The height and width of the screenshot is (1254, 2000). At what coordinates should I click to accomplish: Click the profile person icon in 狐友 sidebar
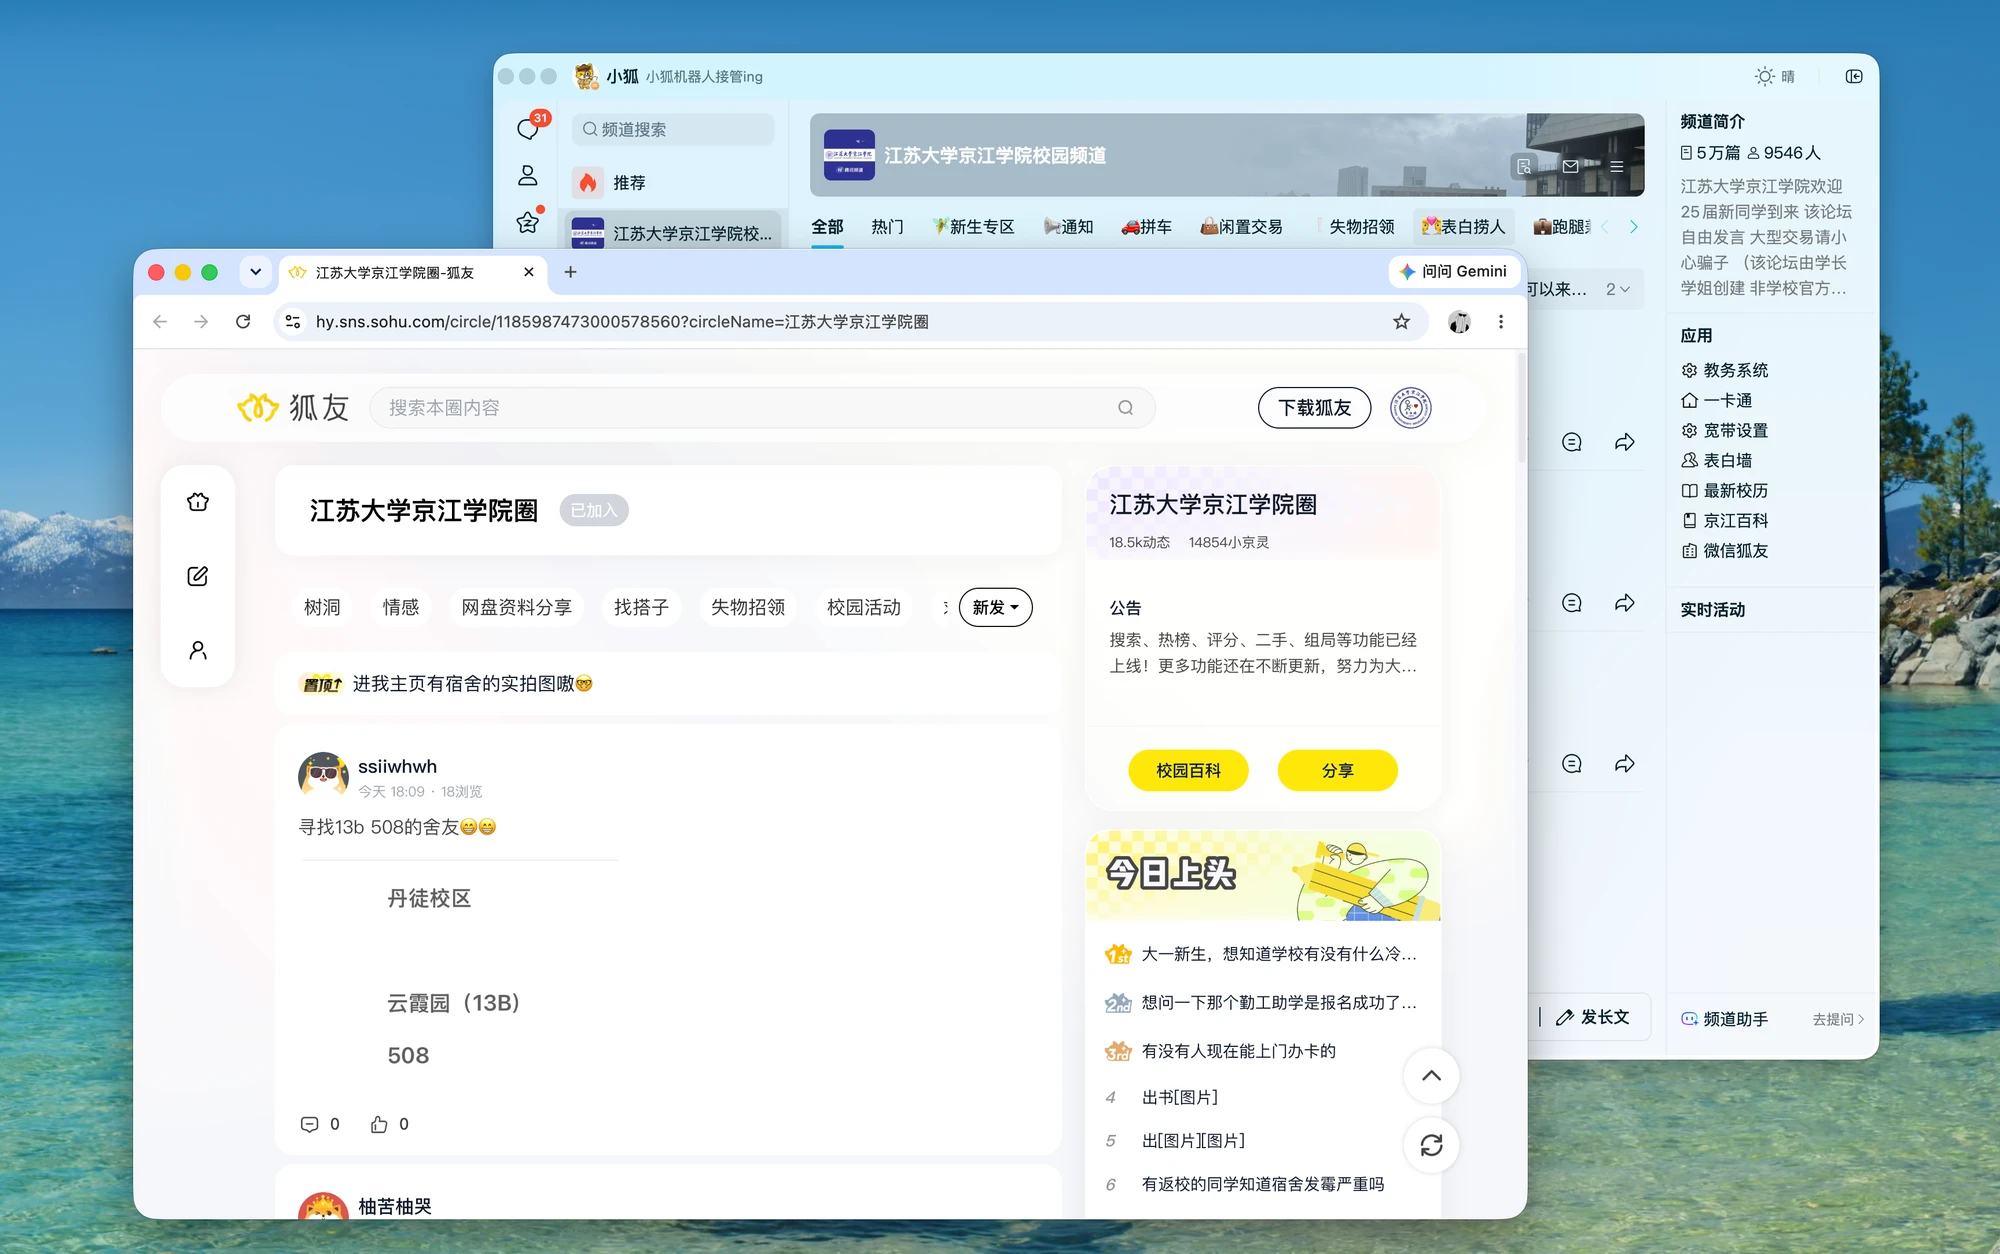tap(198, 651)
